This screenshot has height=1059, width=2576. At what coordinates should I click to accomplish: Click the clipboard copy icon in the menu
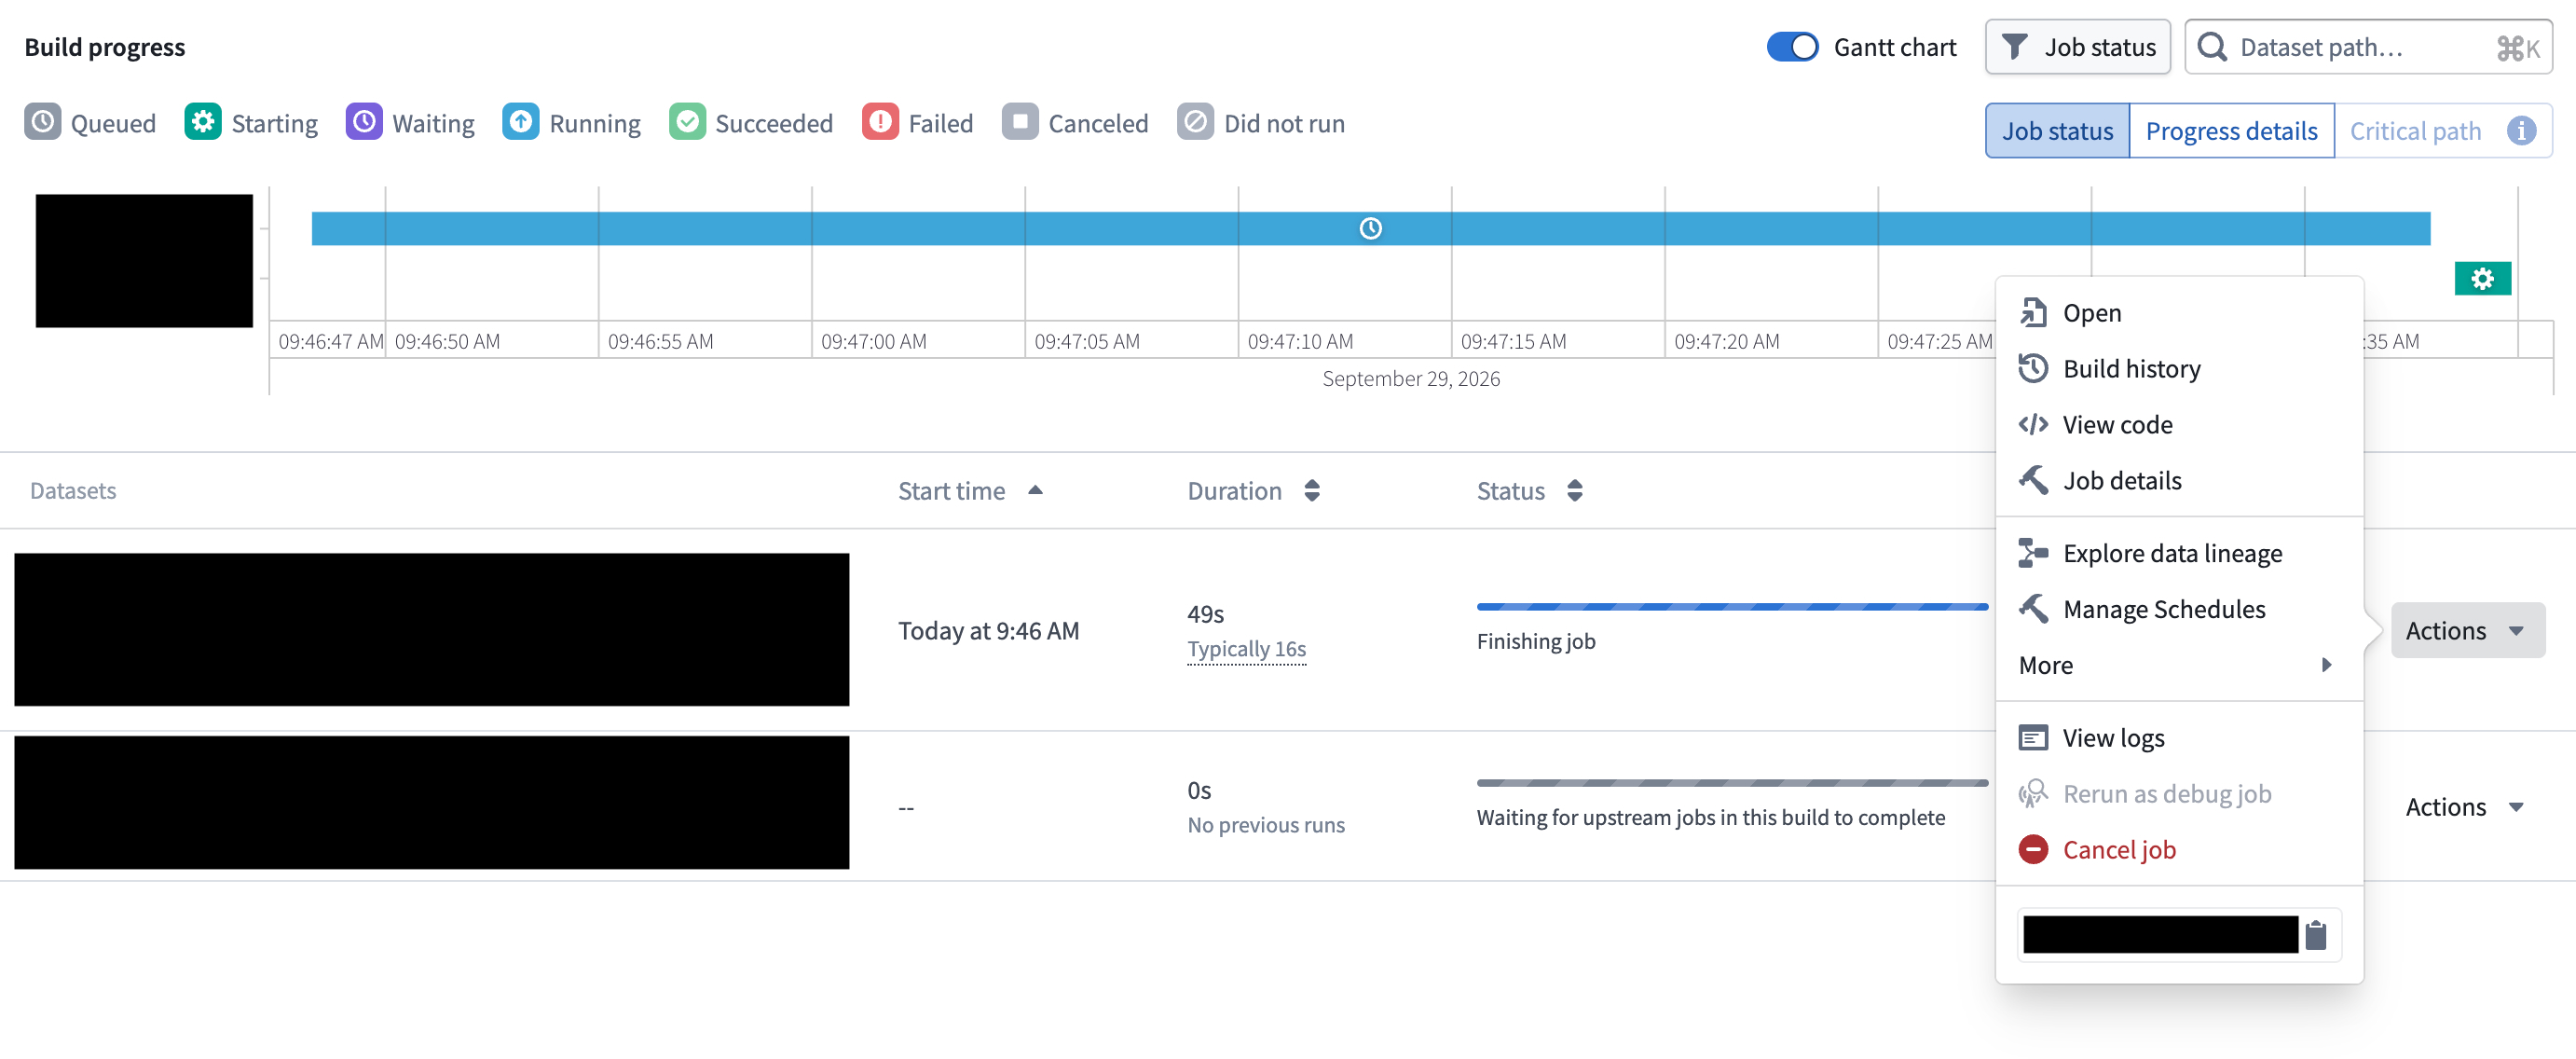click(x=2315, y=935)
